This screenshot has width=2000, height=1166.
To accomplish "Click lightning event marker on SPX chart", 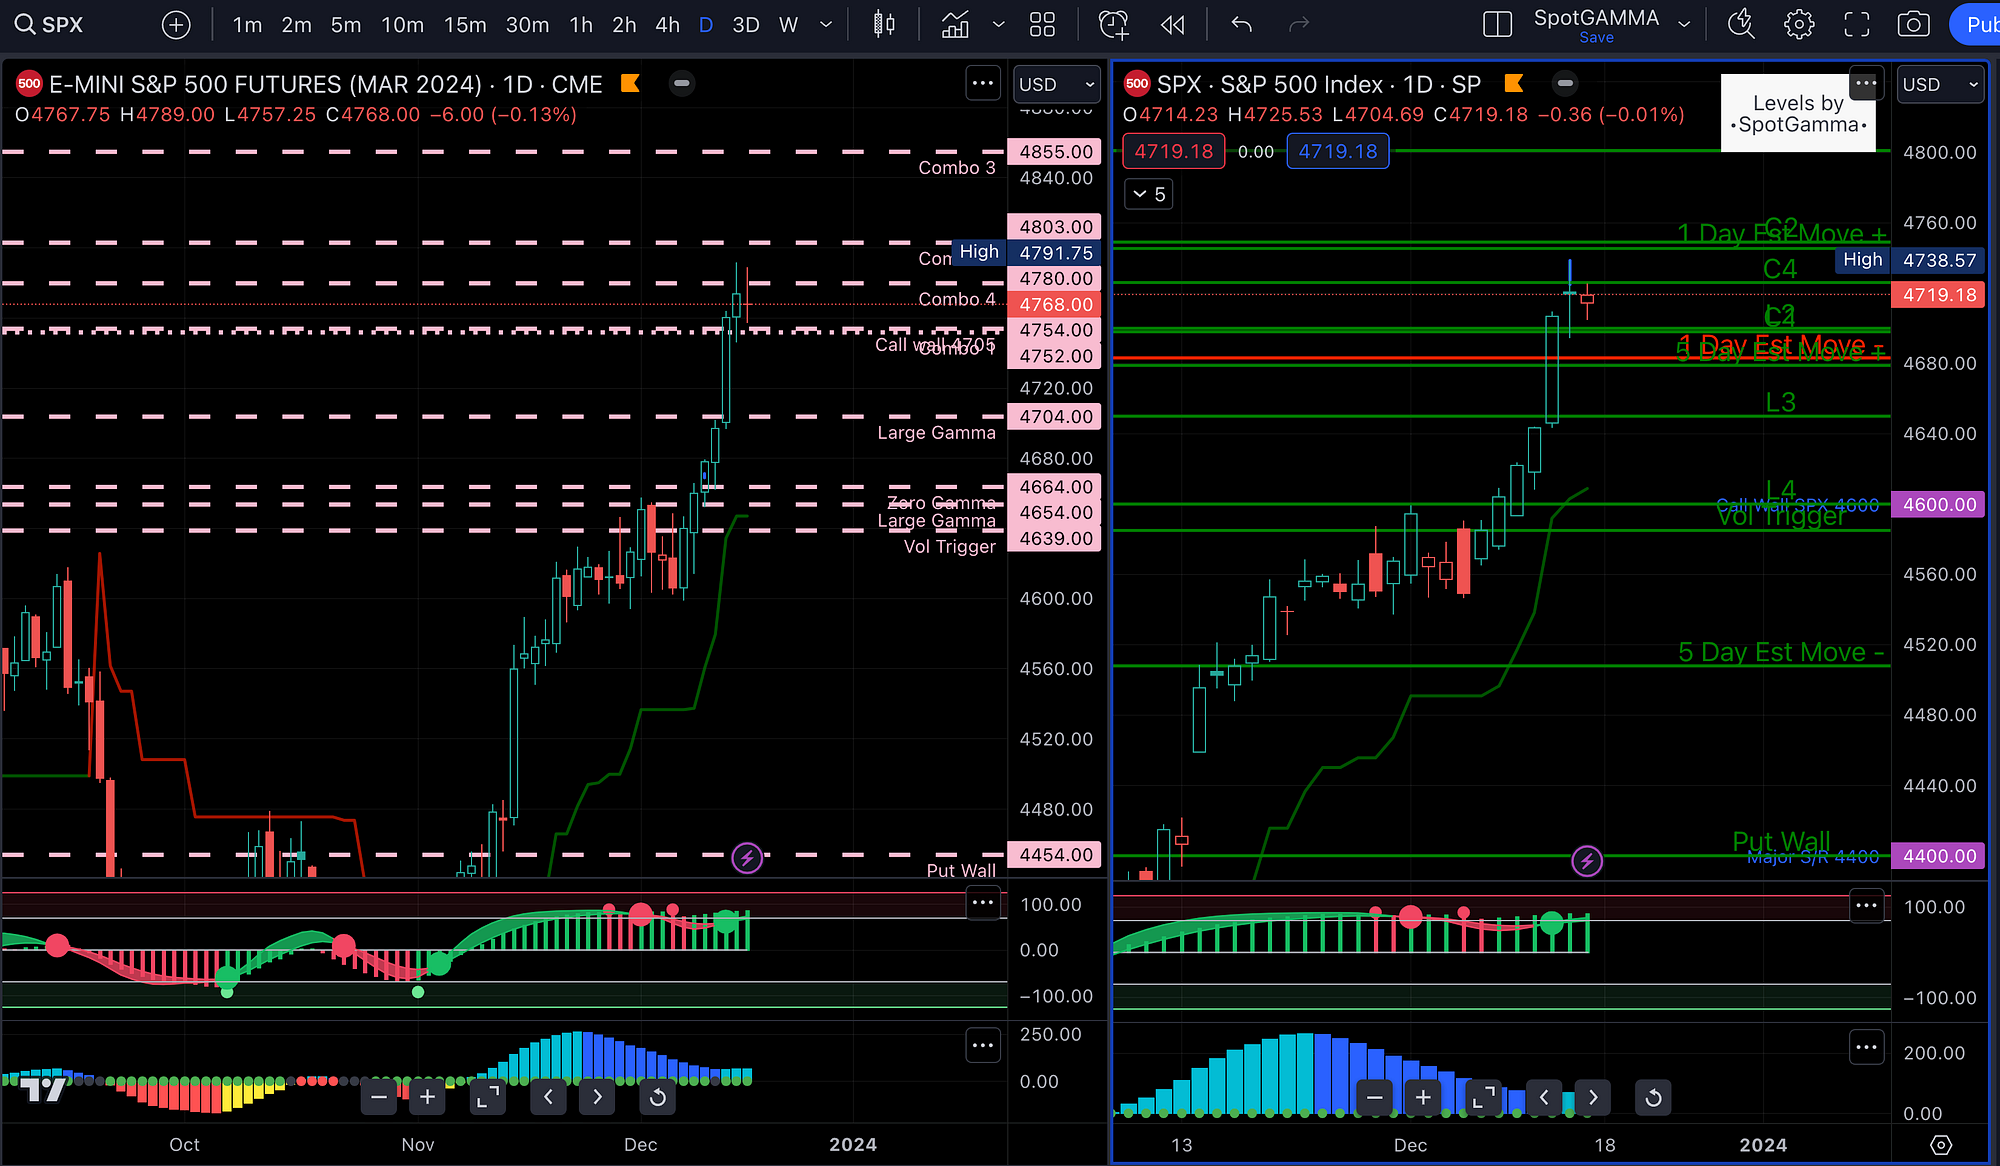I will pyautogui.click(x=1587, y=861).
